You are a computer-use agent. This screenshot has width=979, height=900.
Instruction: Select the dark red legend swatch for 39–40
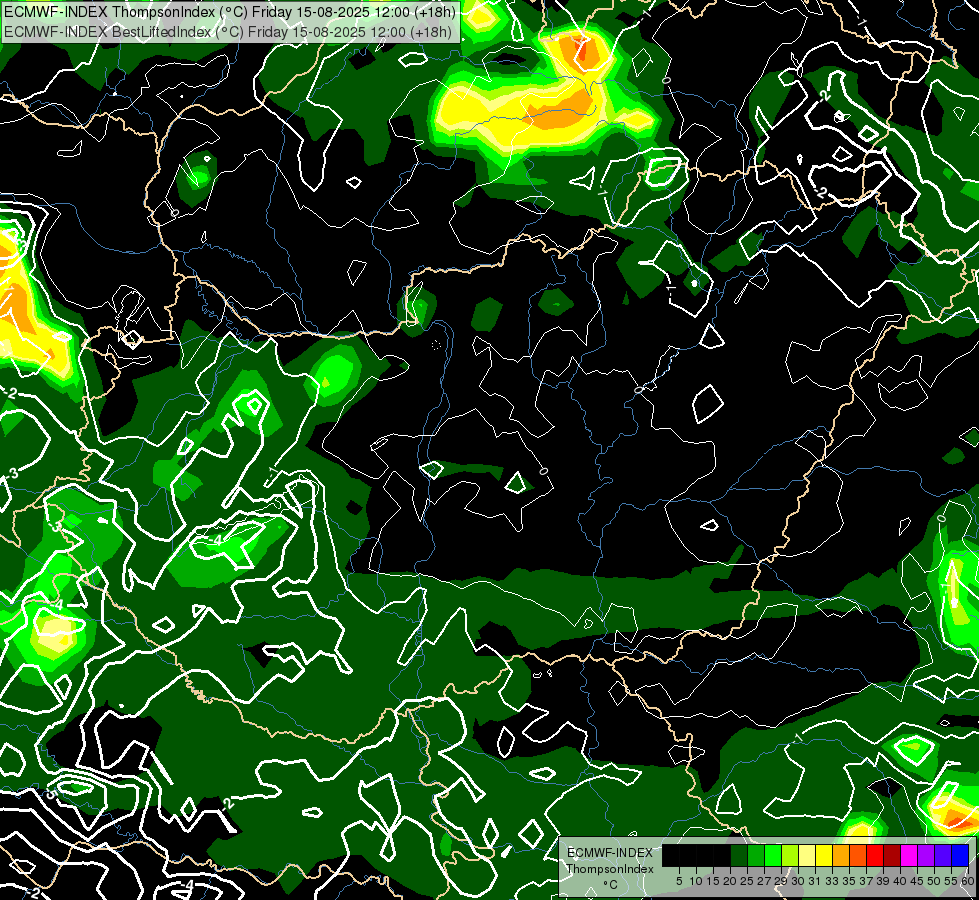coord(892,855)
